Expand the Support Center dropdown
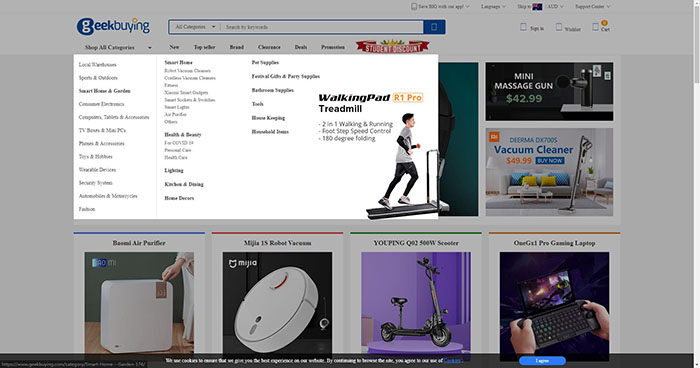700x368 pixels. point(592,6)
